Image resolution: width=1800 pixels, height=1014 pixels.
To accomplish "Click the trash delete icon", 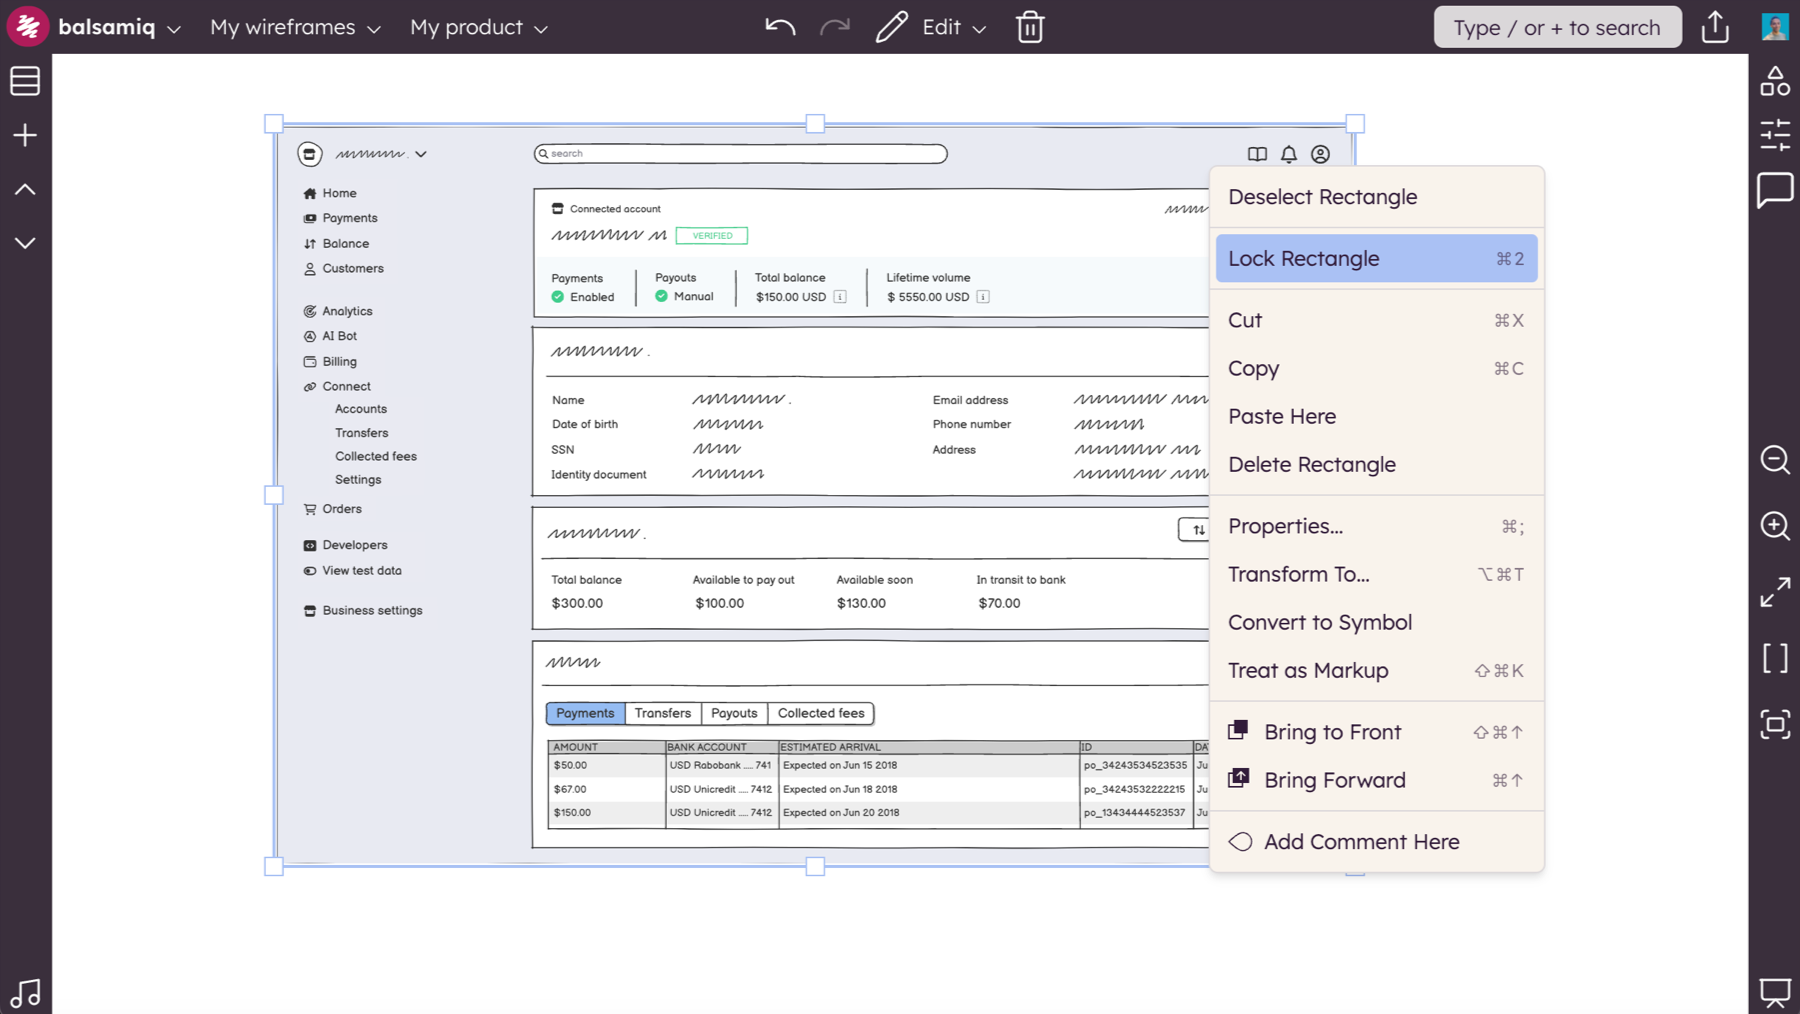I will 1030,27.
